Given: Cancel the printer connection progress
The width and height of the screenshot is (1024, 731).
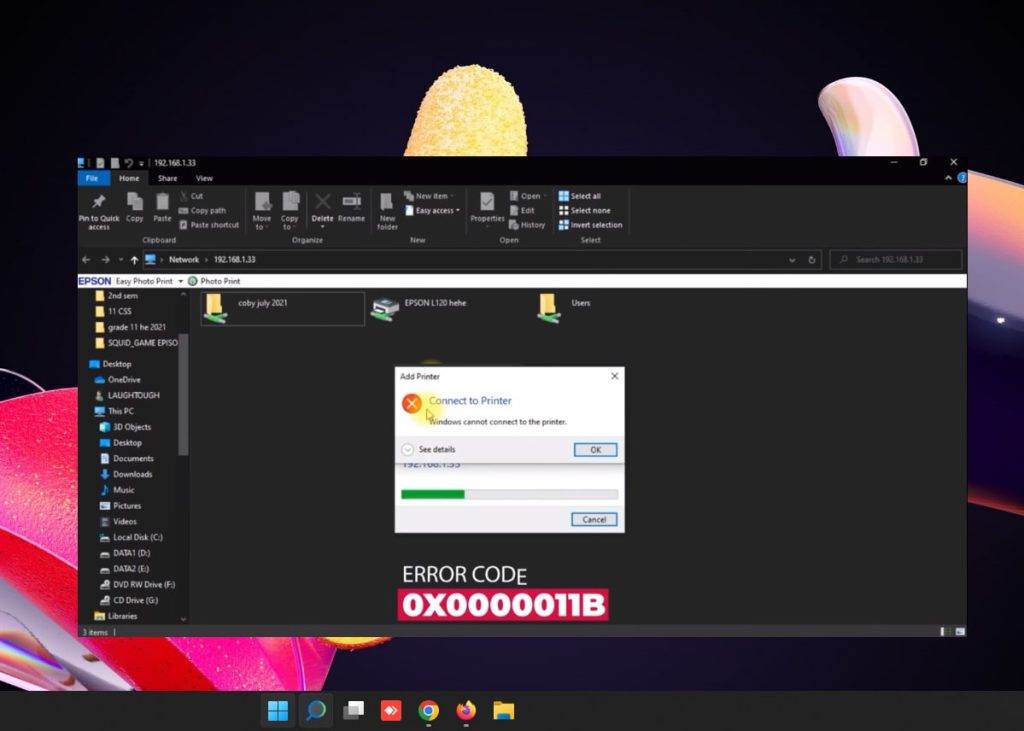Looking at the screenshot, I should pos(594,520).
